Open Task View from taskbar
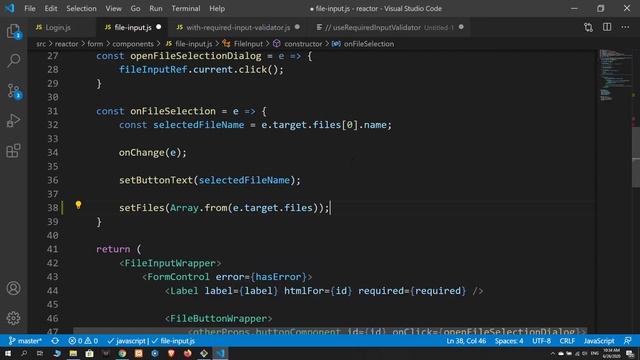Screen dimensions: 640x360 click(40, 353)
